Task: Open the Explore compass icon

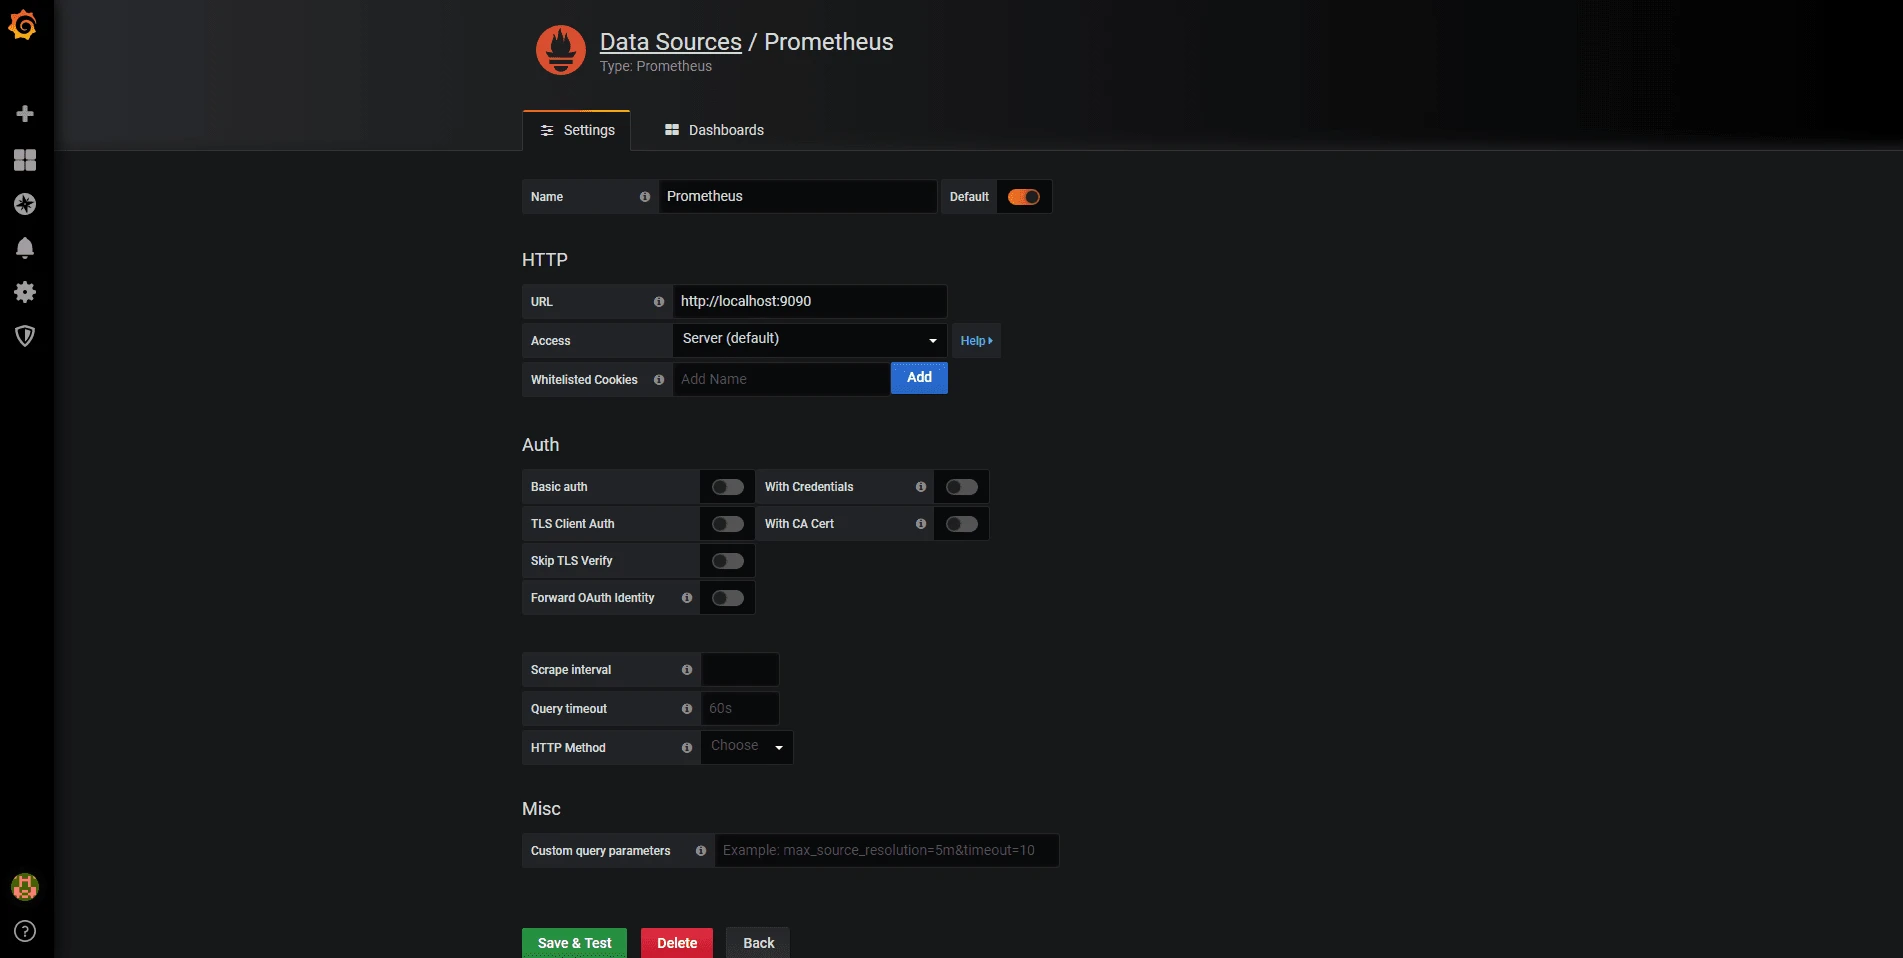Action: click(25, 204)
